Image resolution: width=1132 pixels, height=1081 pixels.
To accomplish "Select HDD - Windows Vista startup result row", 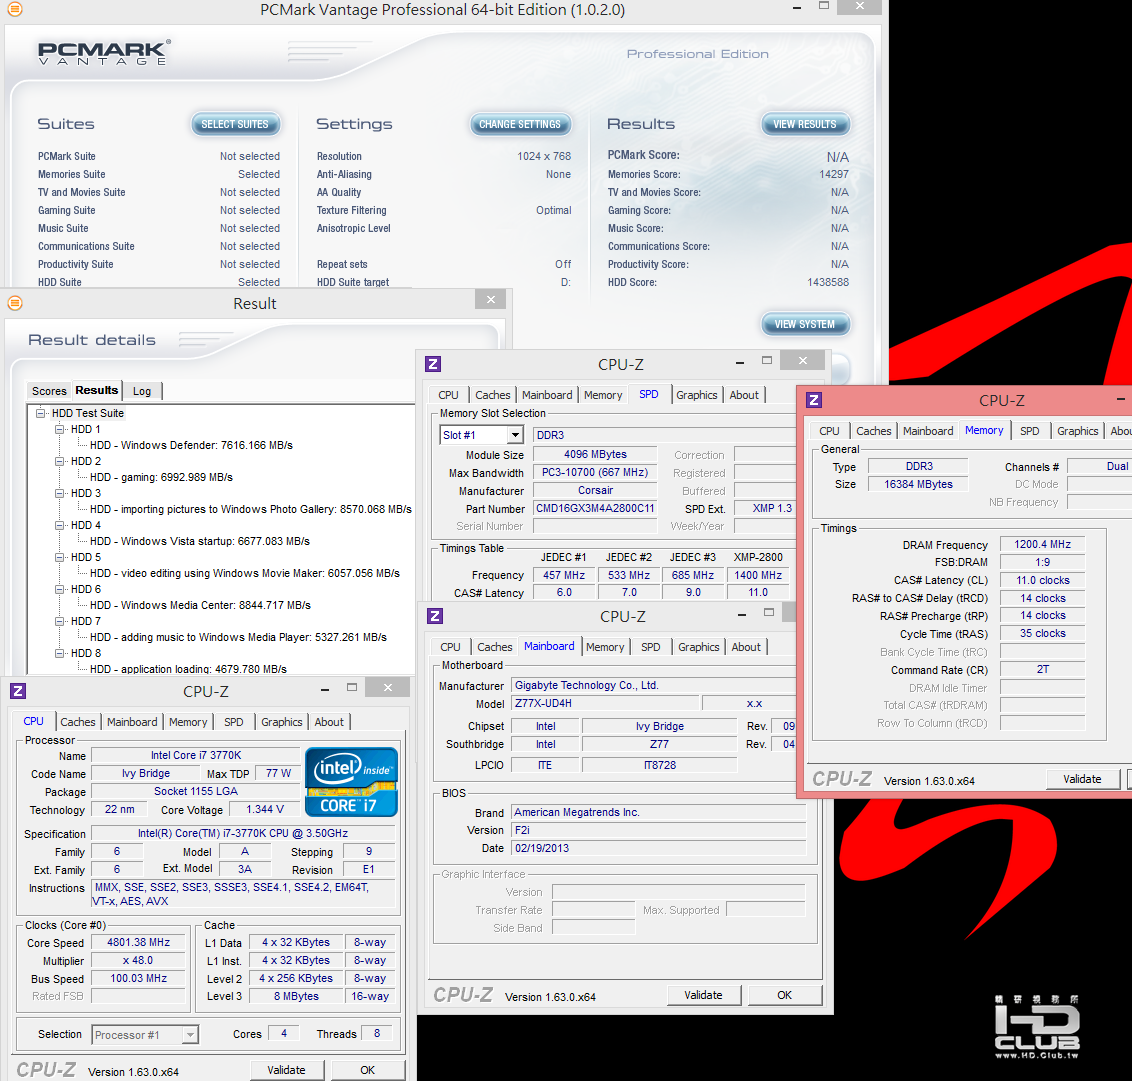I will (200, 541).
